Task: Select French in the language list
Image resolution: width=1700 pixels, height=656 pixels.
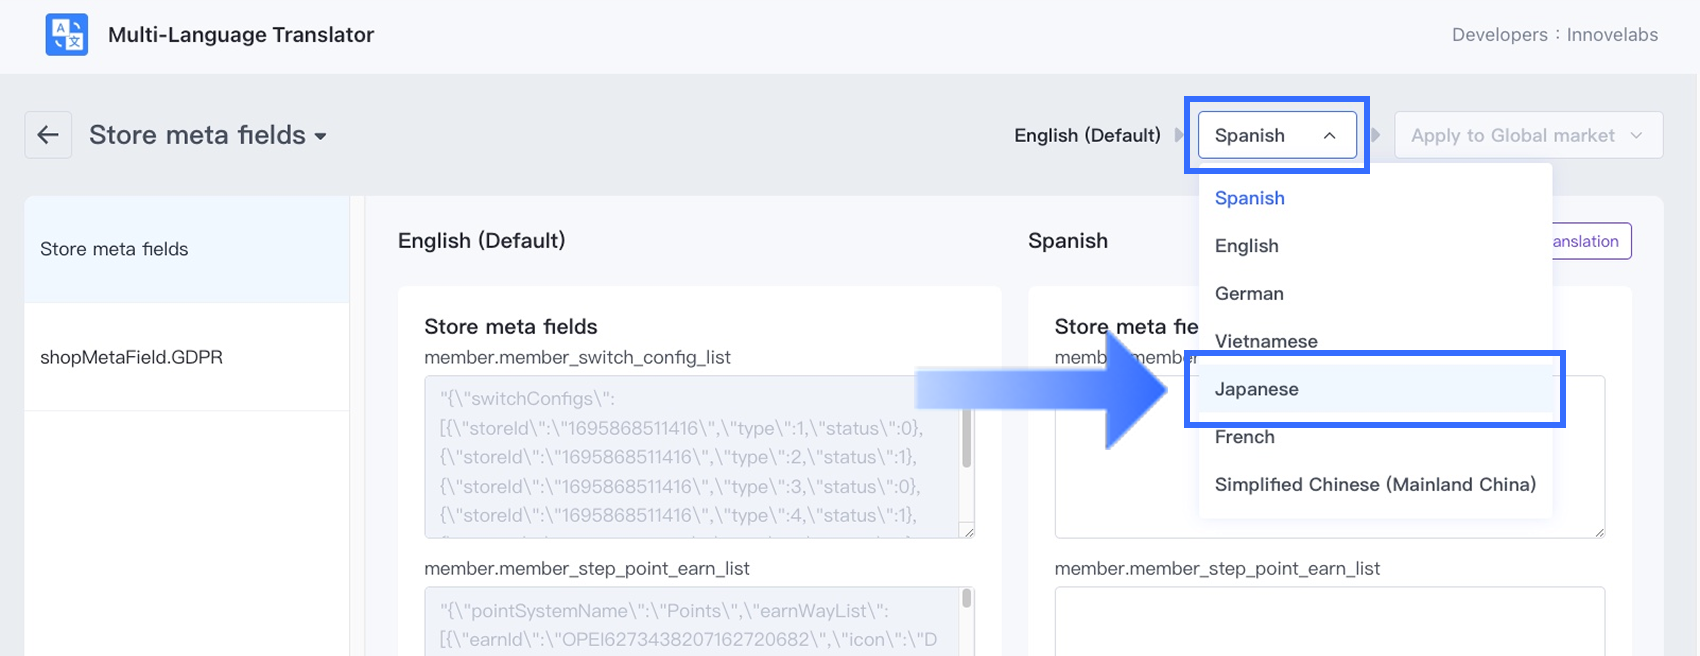Action: pyautogui.click(x=1244, y=437)
